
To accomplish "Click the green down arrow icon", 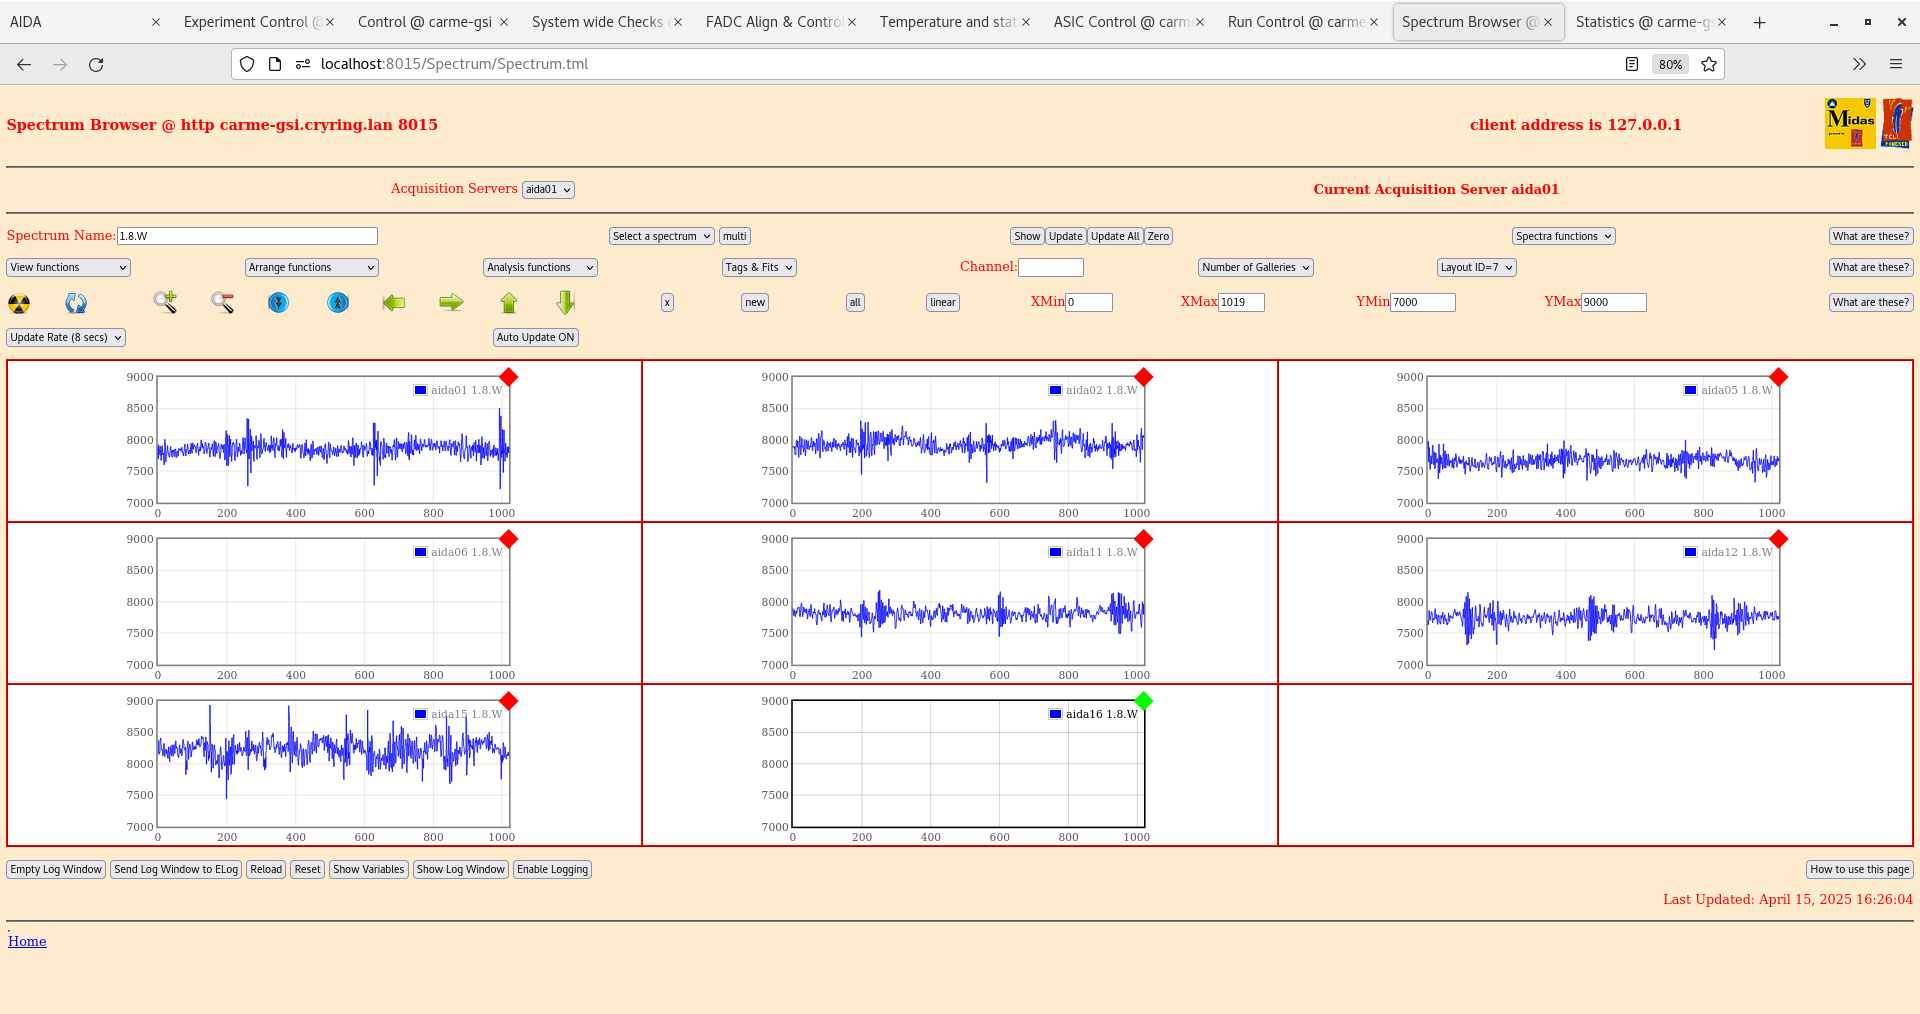I will pos(566,302).
